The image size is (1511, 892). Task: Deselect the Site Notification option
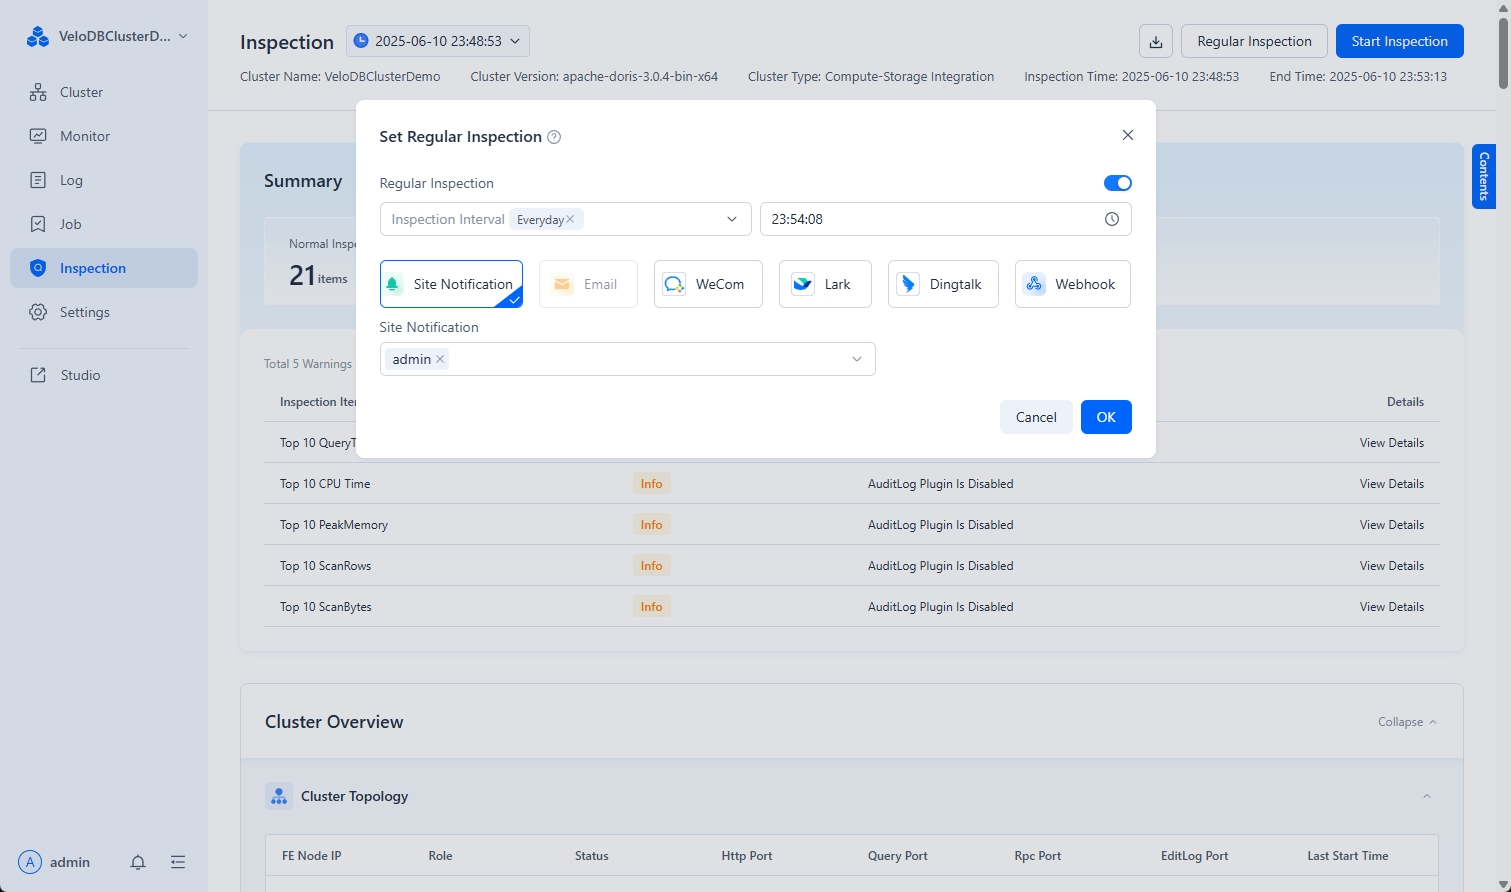(451, 284)
